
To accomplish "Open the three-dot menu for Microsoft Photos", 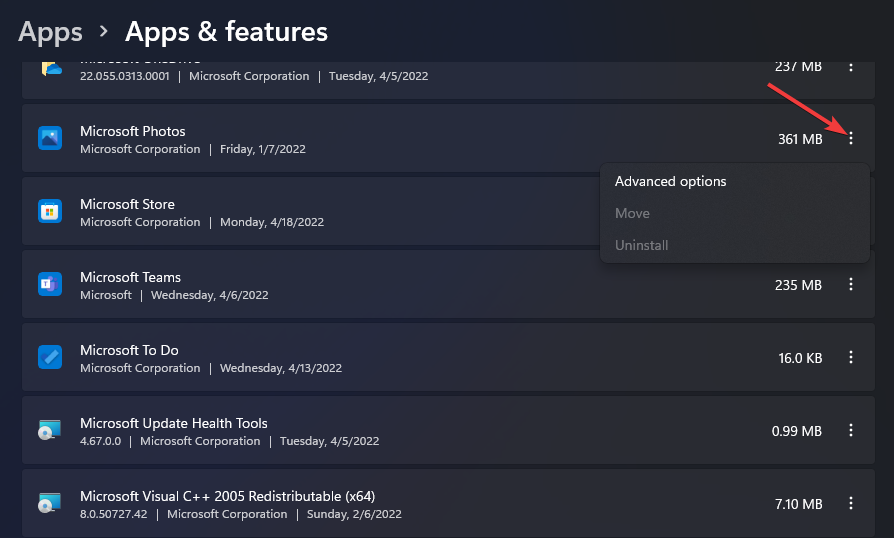I will coord(851,139).
